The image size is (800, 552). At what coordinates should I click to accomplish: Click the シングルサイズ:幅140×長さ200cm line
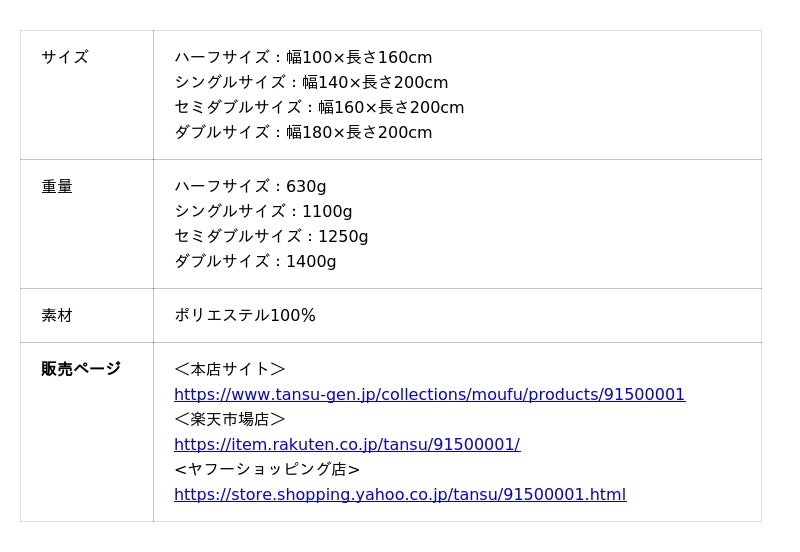311,83
